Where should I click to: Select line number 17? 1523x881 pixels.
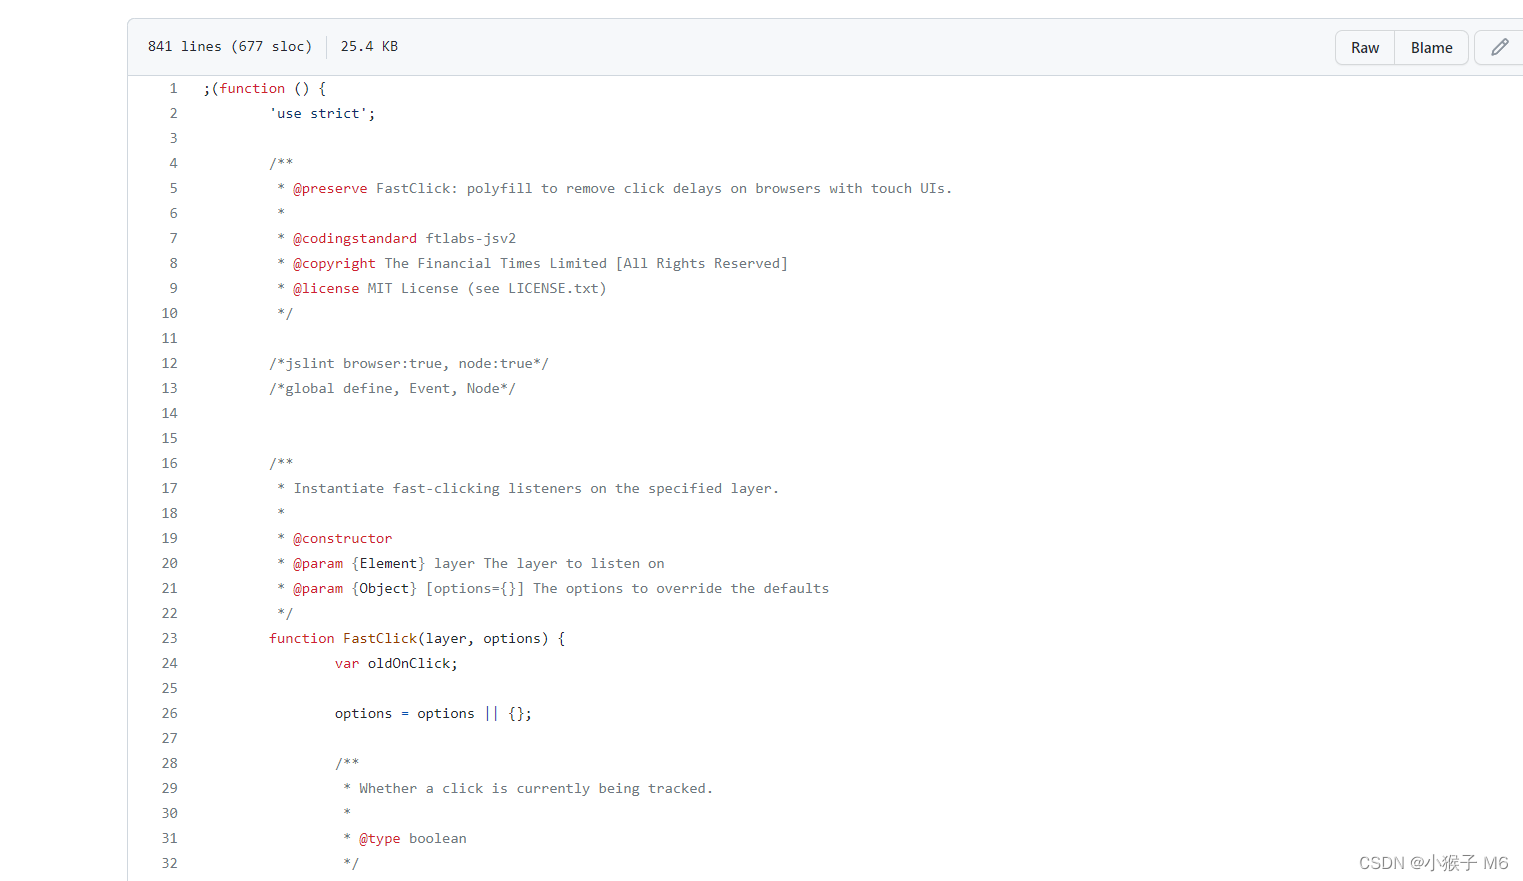(x=169, y=488)
